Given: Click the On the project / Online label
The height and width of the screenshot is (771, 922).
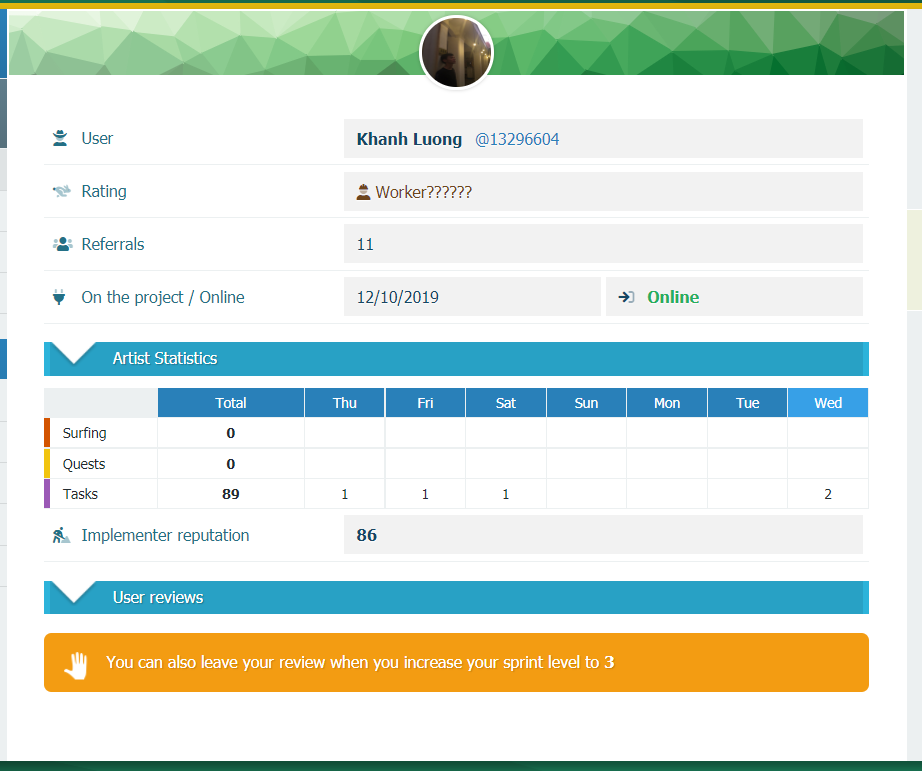Looking at the screenshot, I should tap(163, 297).
